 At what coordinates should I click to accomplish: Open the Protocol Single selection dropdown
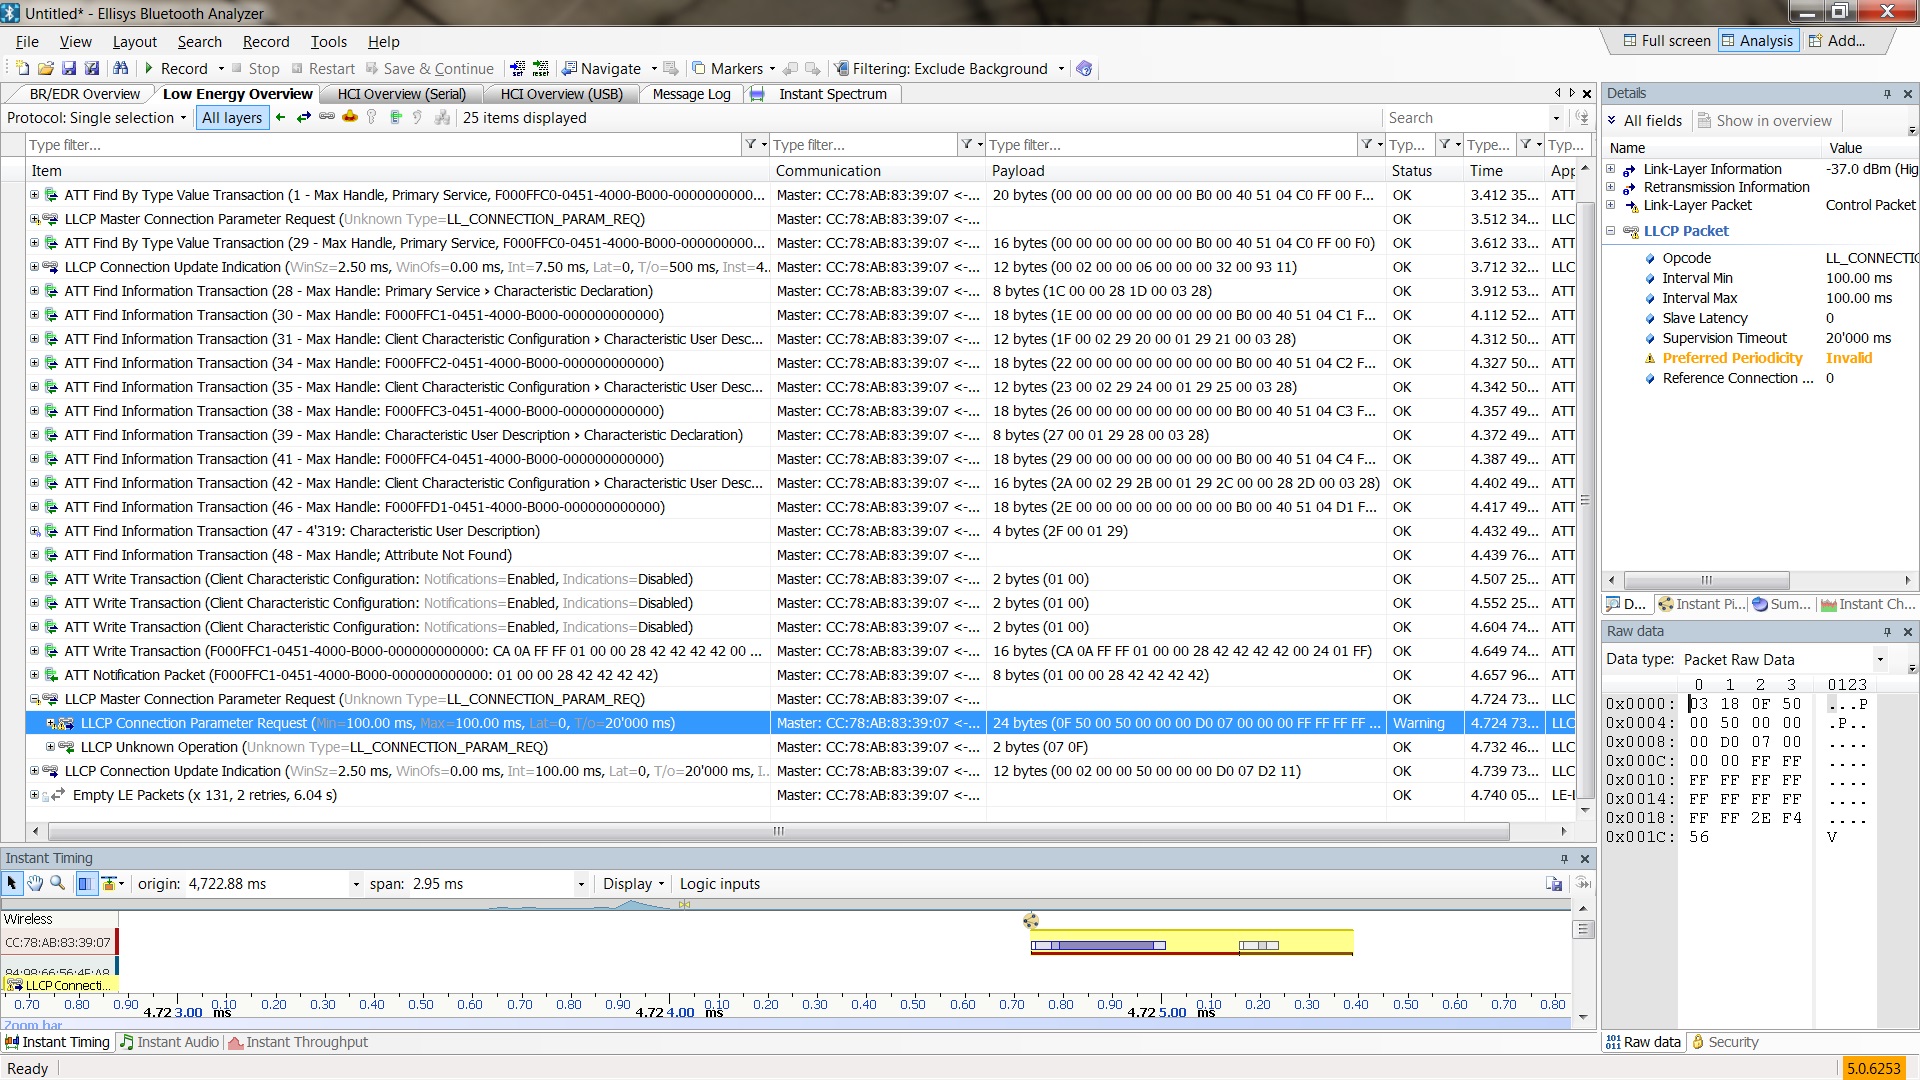click(97, 118)
